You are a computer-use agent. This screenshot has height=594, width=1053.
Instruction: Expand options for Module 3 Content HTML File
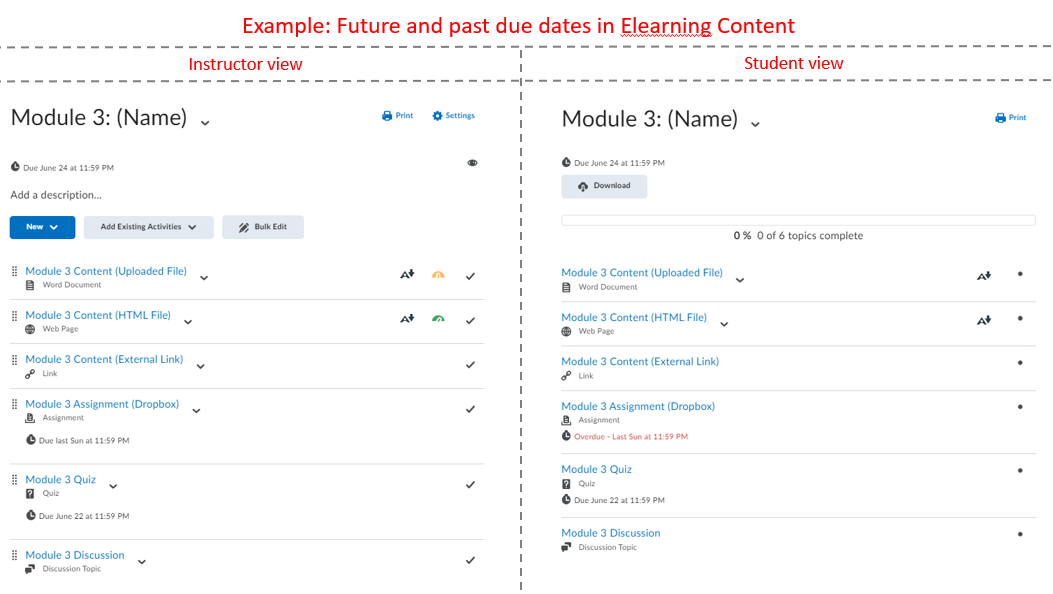[187, 321]
